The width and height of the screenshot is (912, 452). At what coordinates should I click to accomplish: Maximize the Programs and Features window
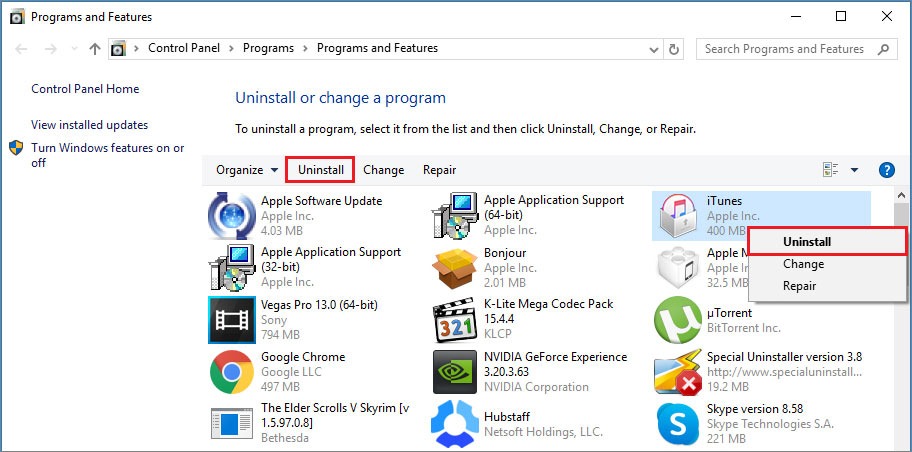point(841,16)
